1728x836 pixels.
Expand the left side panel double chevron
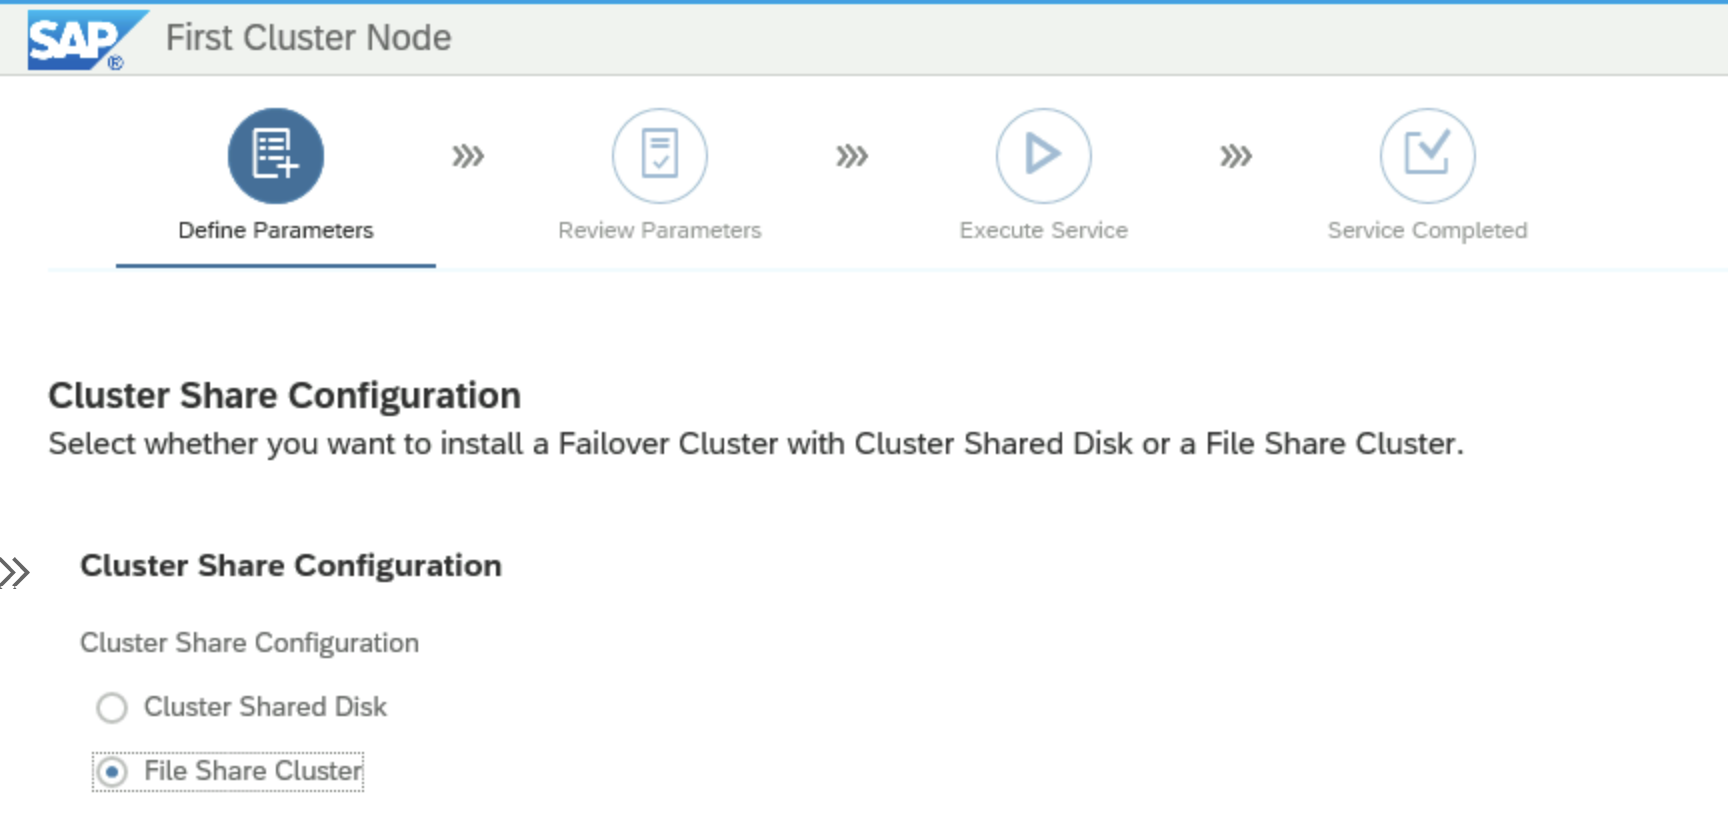click(15, 572)
